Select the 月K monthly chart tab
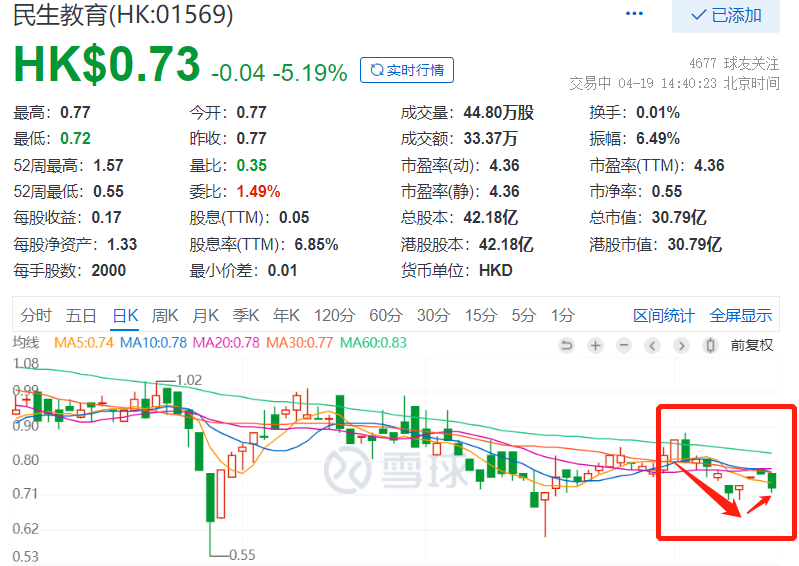This screenshot has width=799, height=566. click(x=205, y=316)
